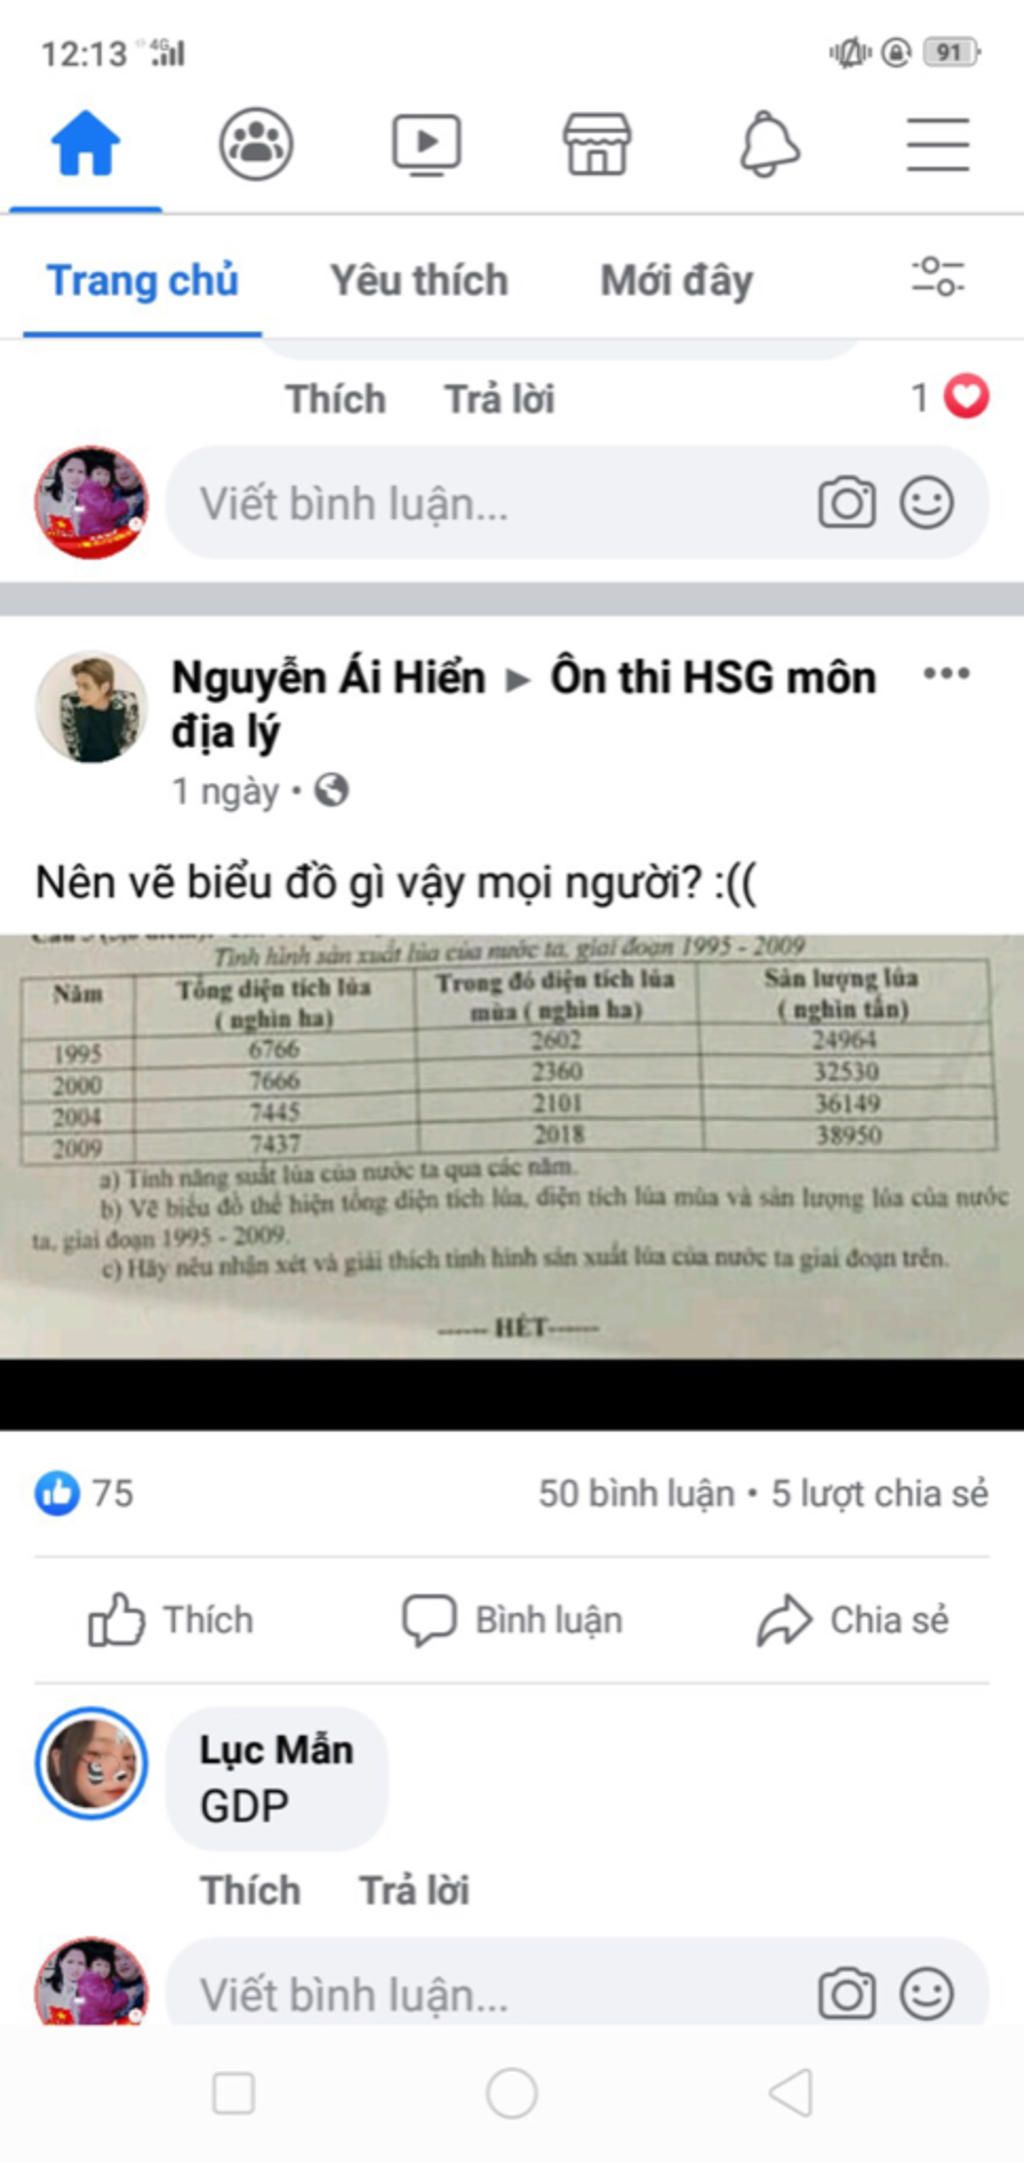Screen dimensions: 1024x2162
Task: Open the hamburger menu icon
Action: [x=938, y=145]
